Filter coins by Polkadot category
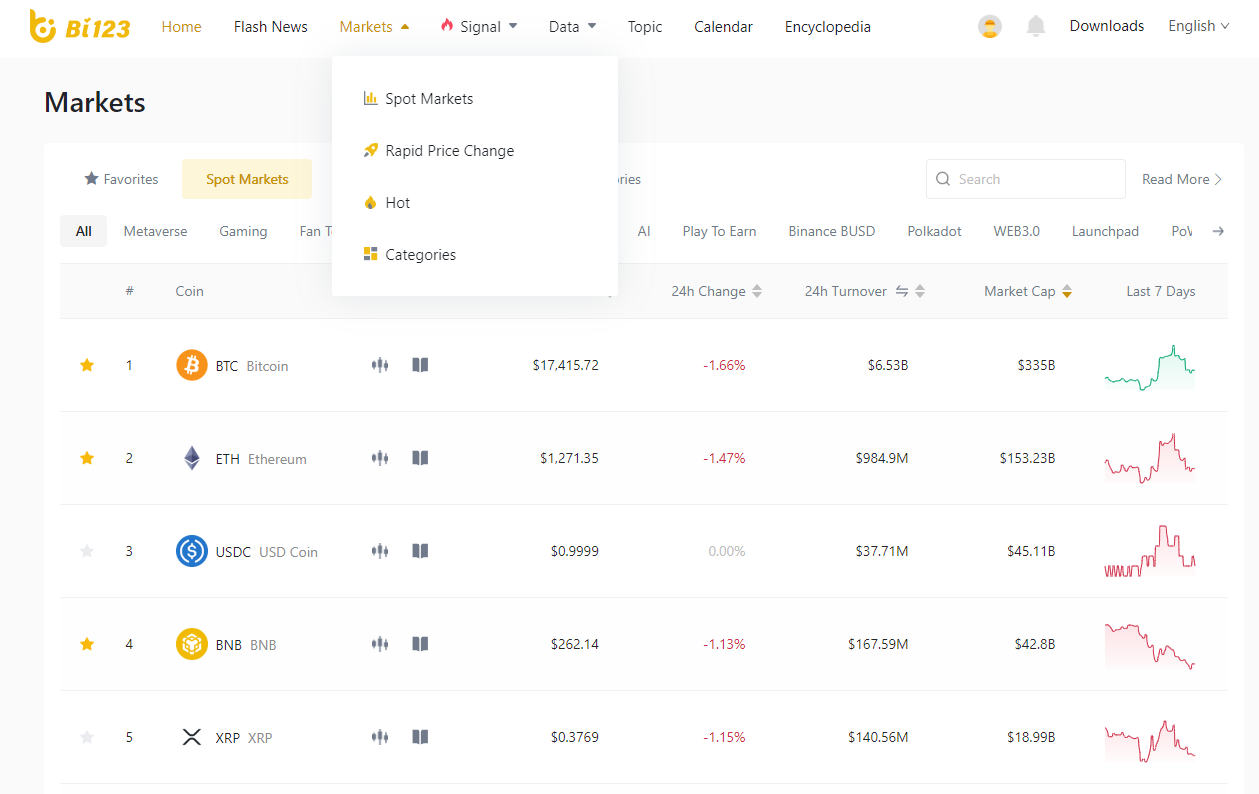Viewport: 1259px width, 794px height. [x=934, y=231]
